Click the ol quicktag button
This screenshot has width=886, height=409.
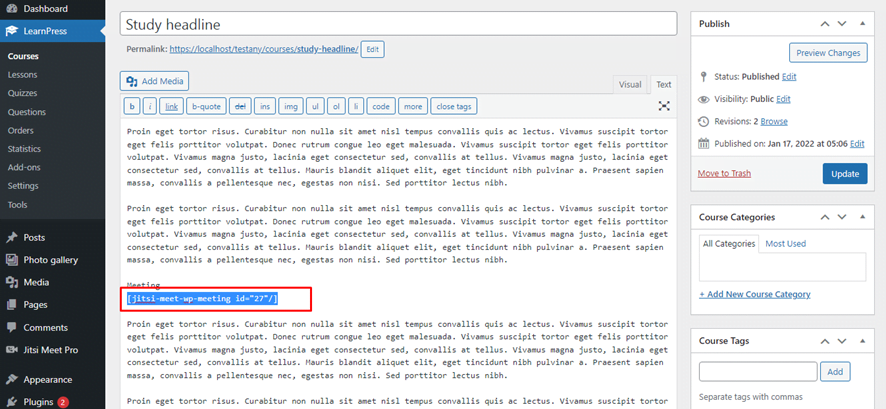click(336, 106)
